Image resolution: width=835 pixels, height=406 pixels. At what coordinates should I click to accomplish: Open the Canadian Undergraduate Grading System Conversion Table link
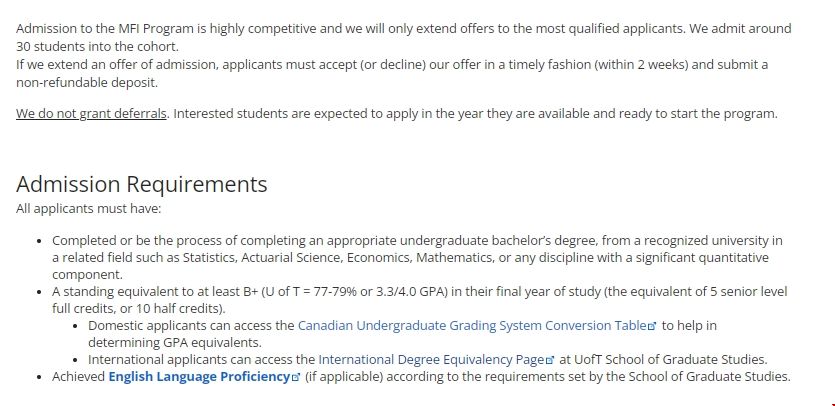pyautogui.click(x=472, y=326)
